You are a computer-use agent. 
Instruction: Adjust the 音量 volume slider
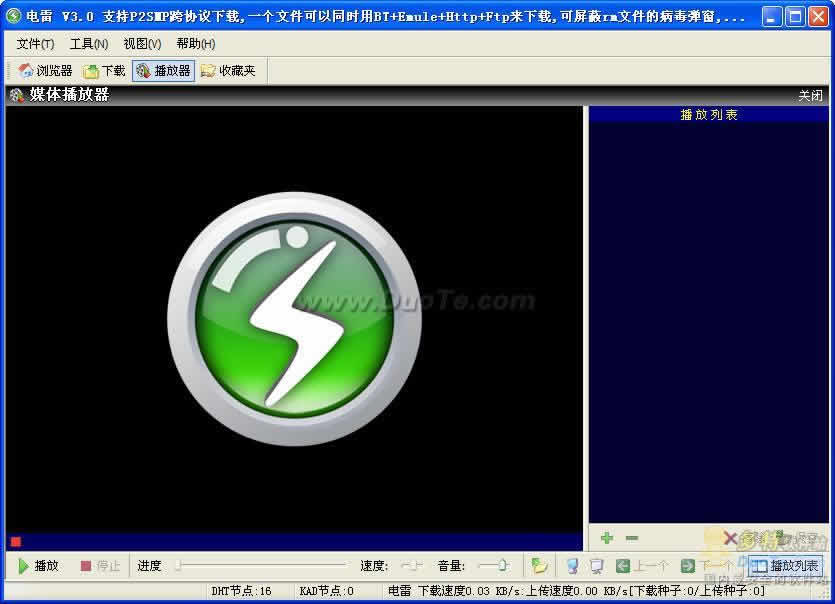click(493, 565)
